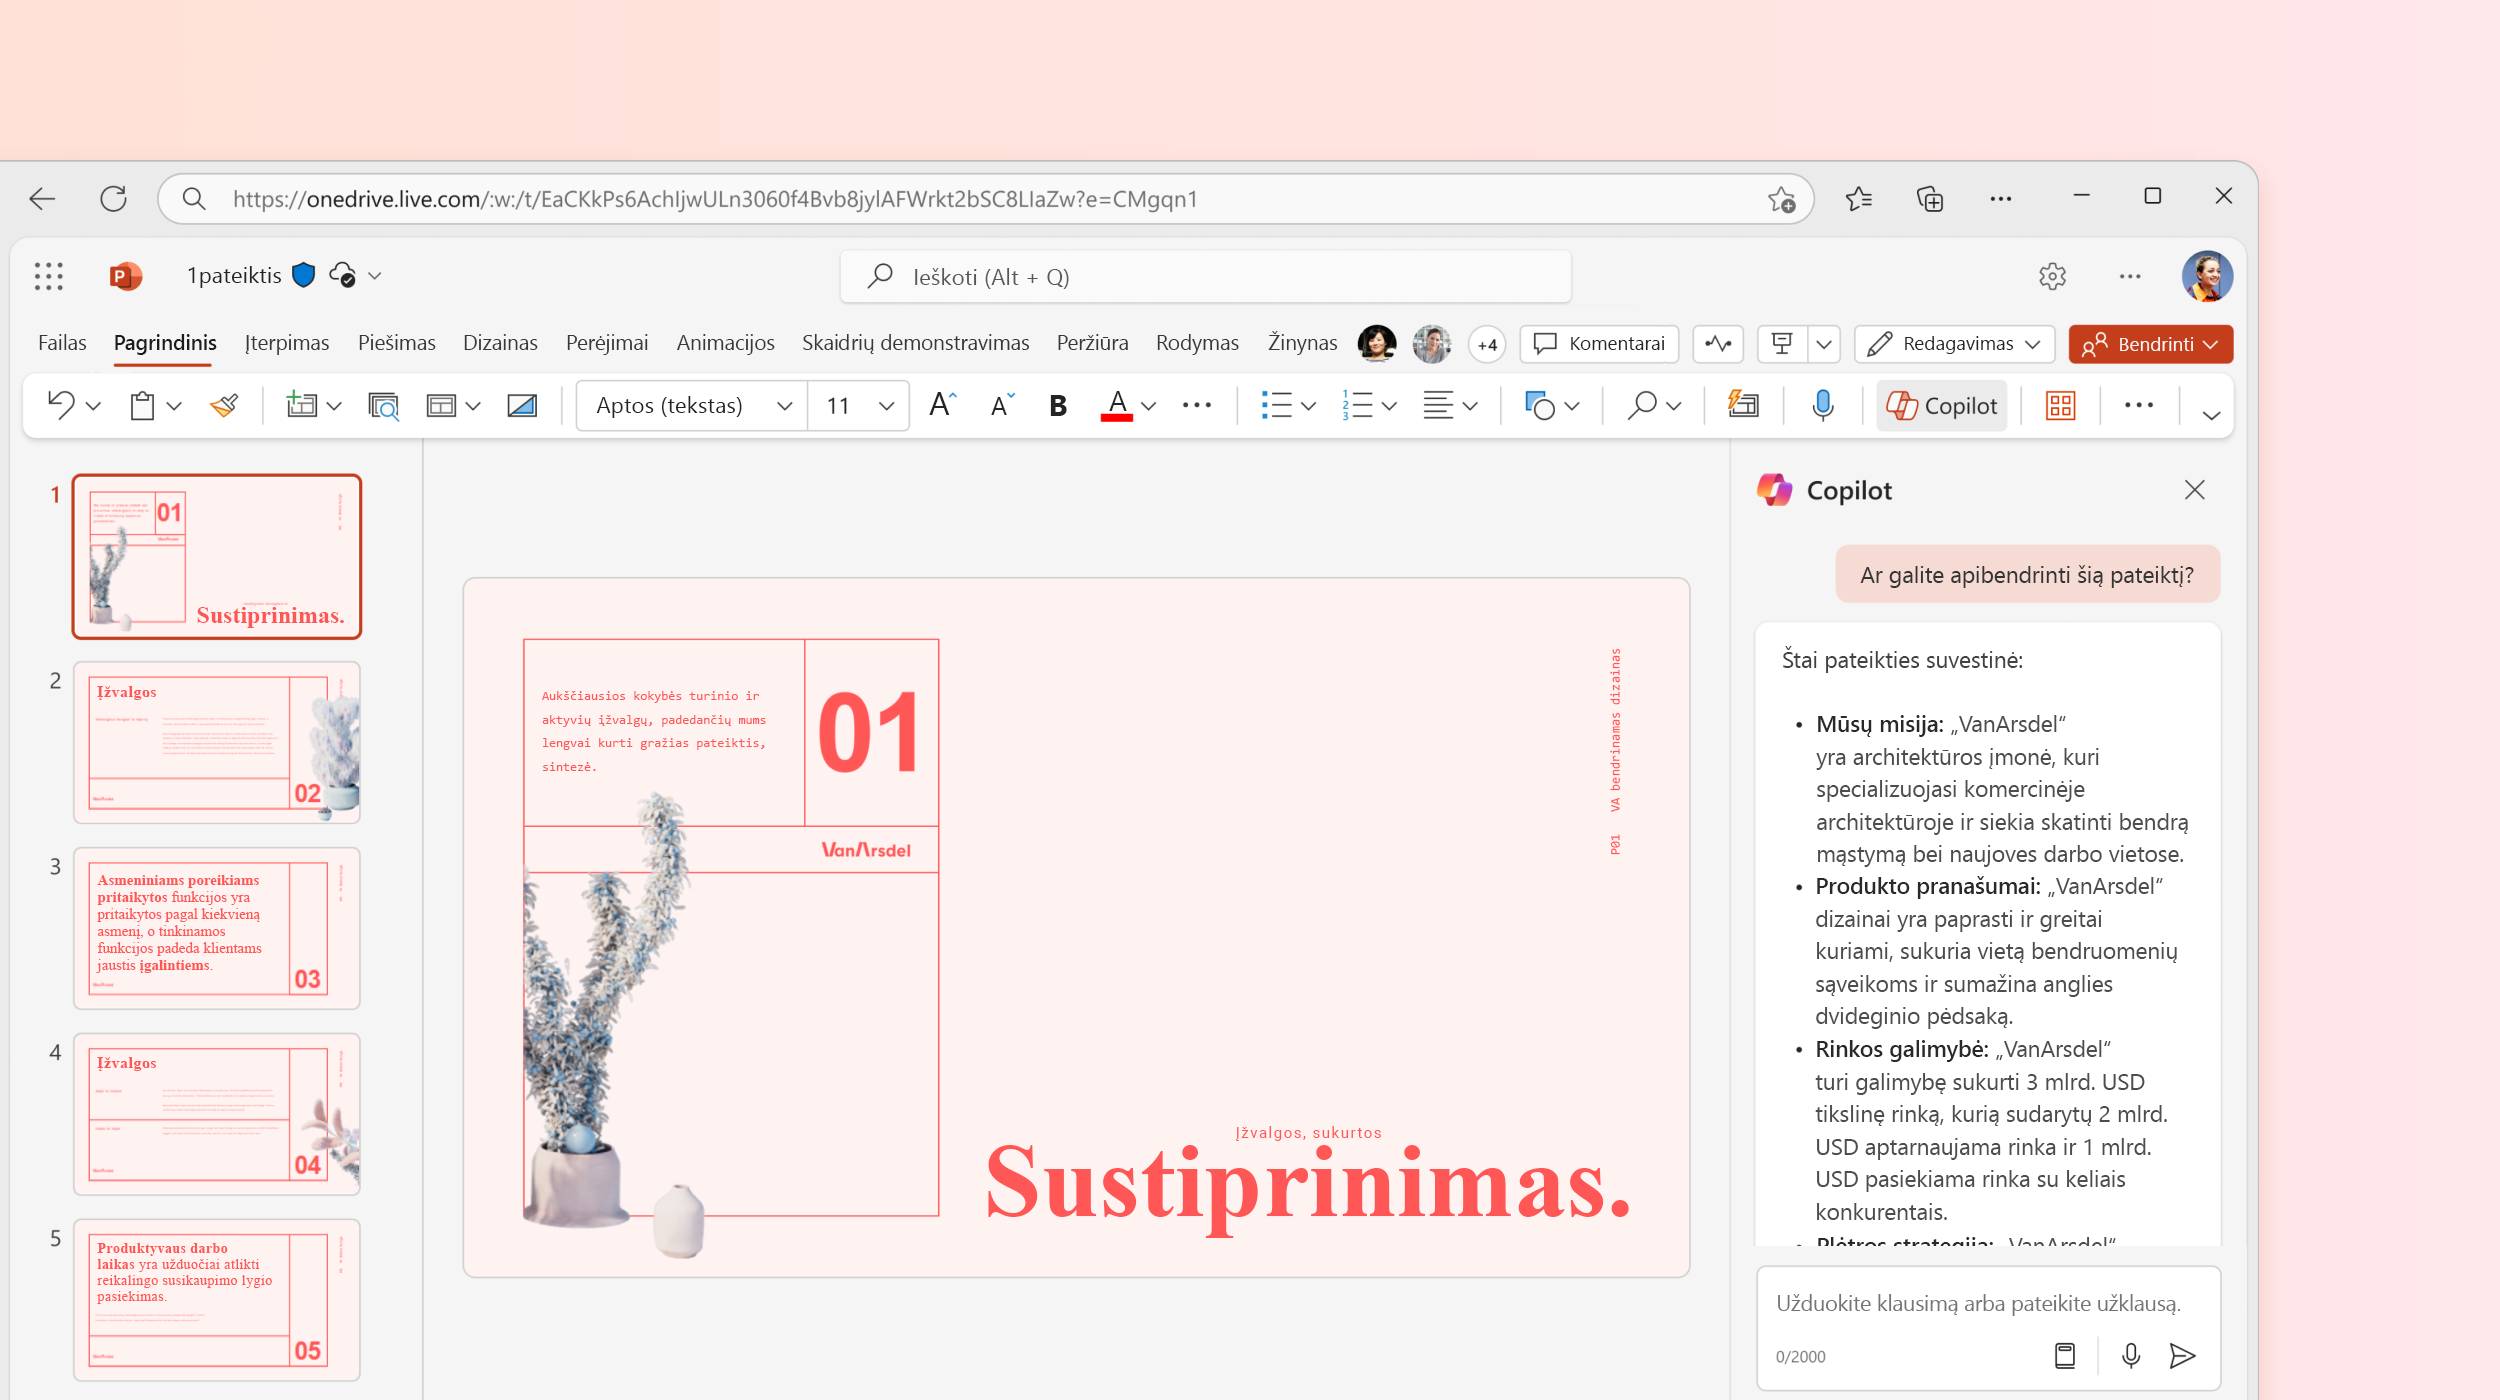
Task: Select slide 3 thumbnail
Action: click(217, 928)
